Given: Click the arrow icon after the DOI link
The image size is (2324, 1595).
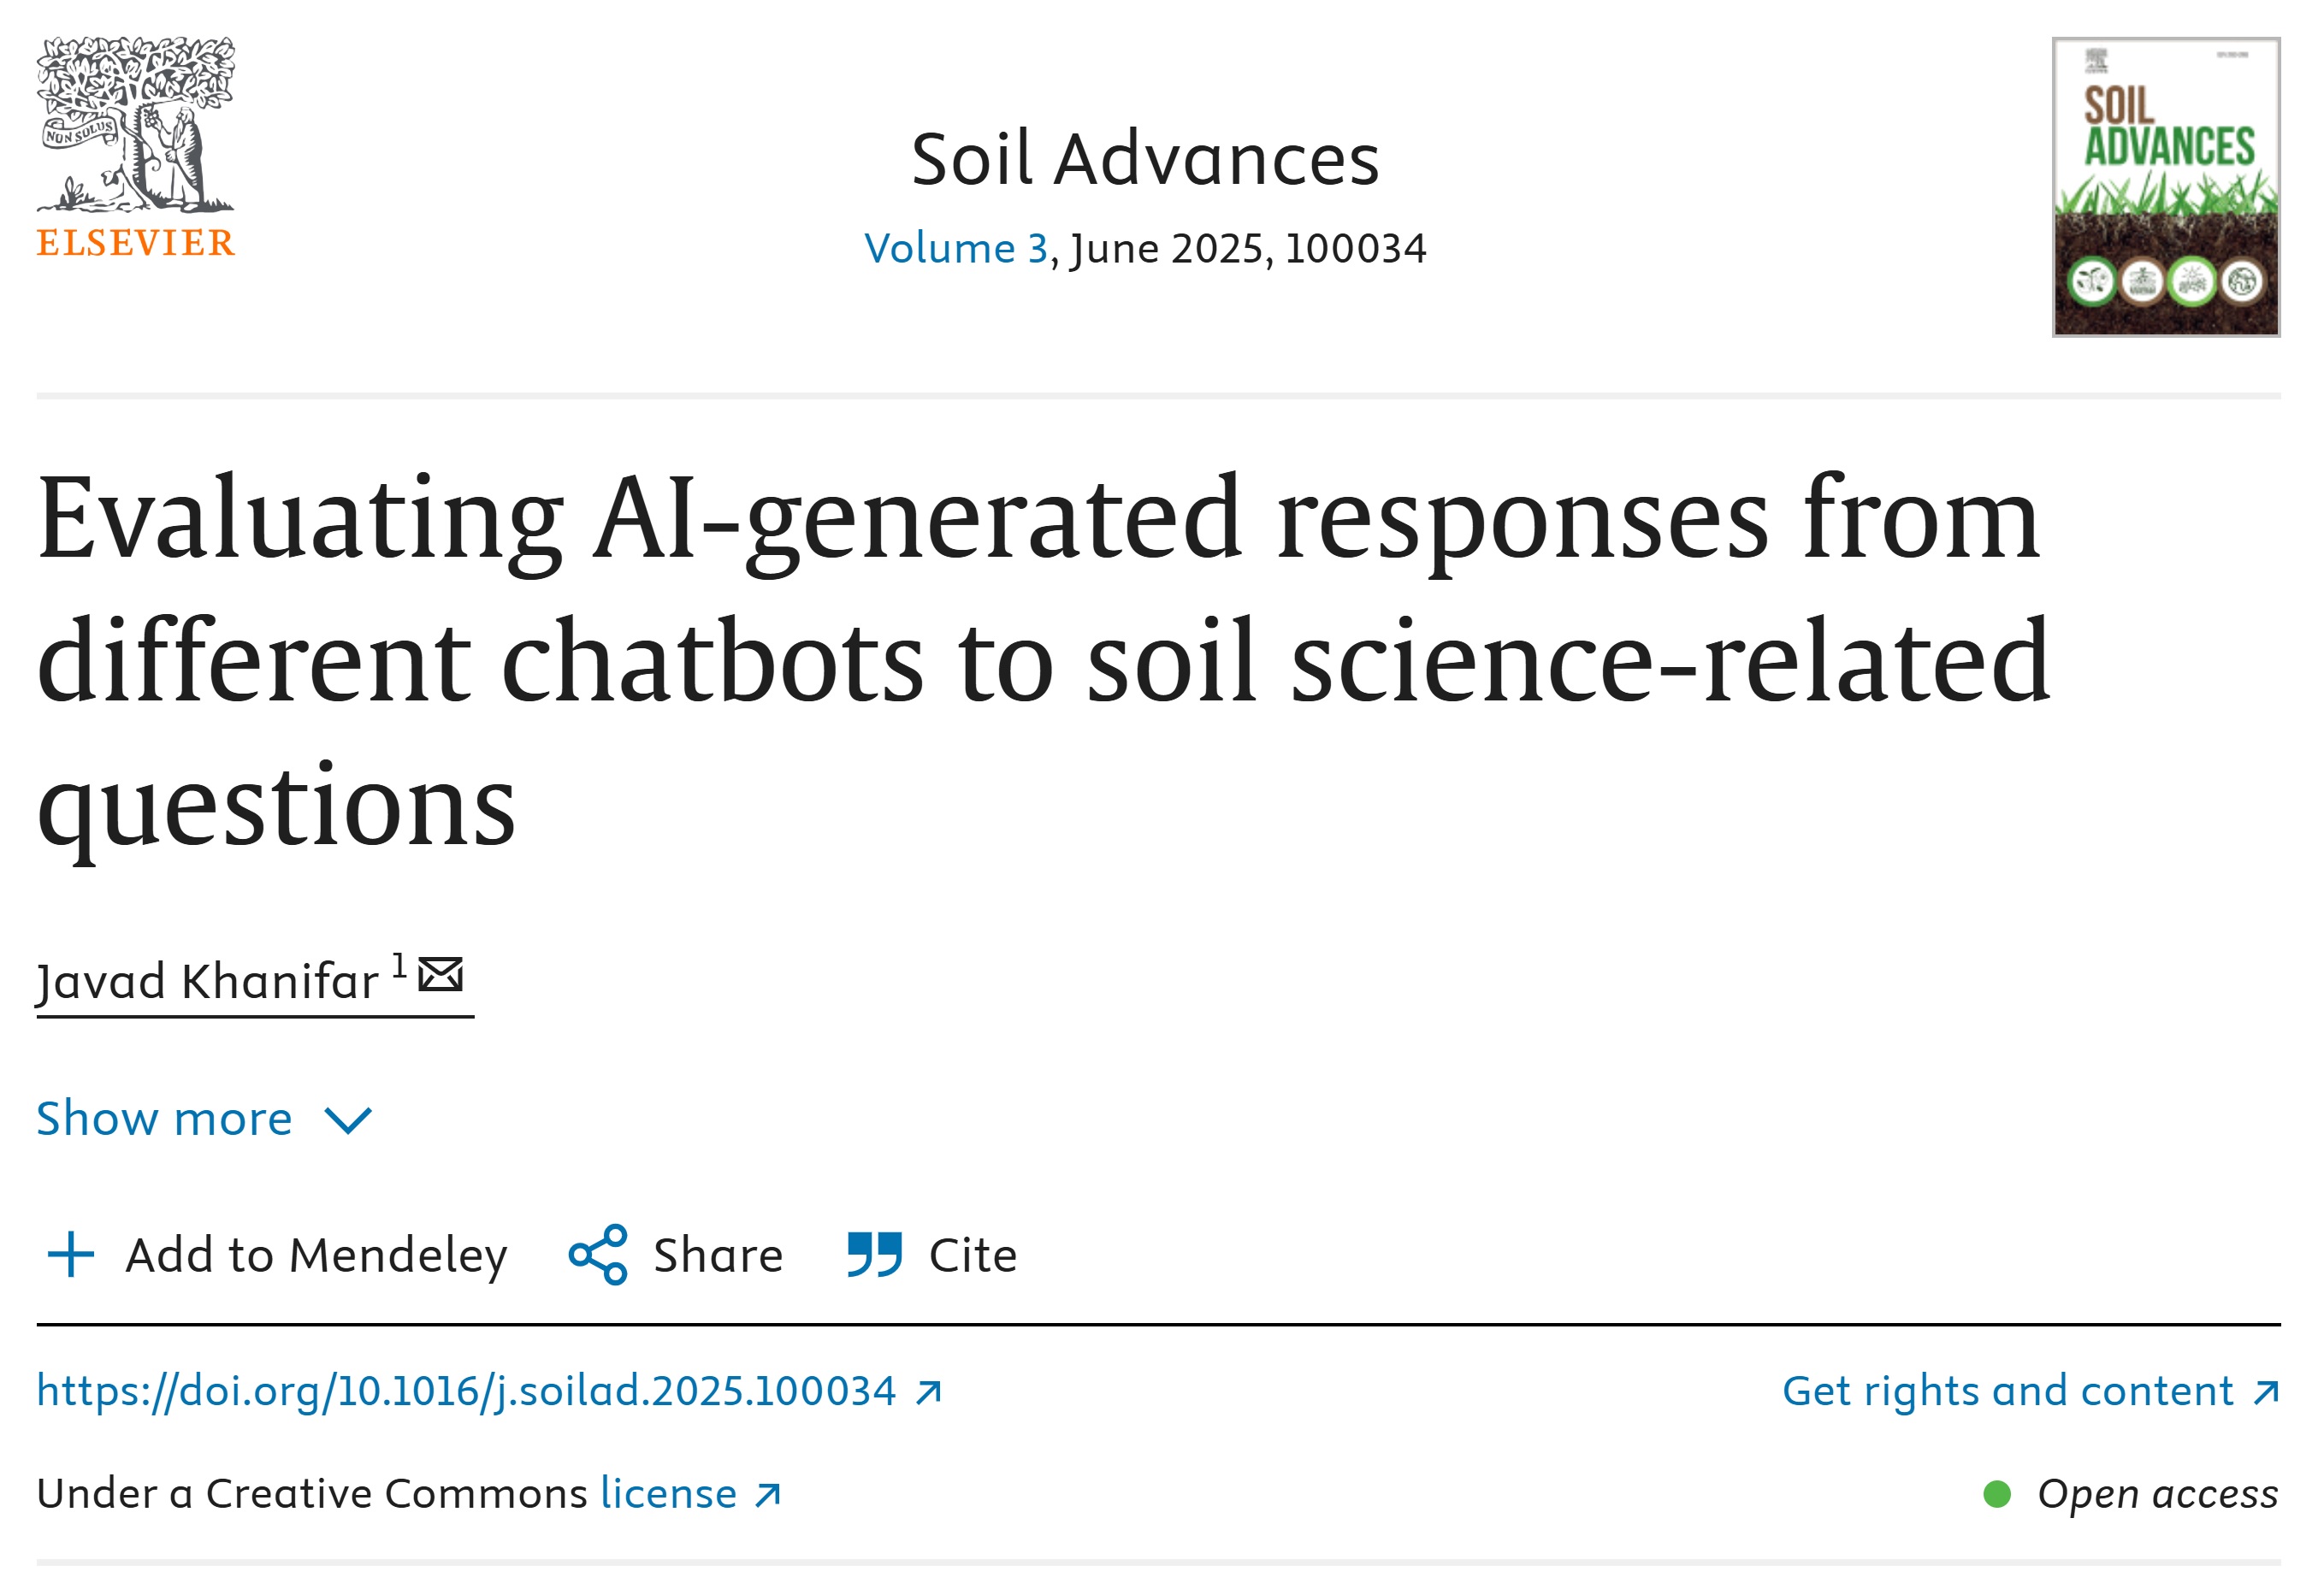Looking at the screenshot, I should tap(929, 1392).
